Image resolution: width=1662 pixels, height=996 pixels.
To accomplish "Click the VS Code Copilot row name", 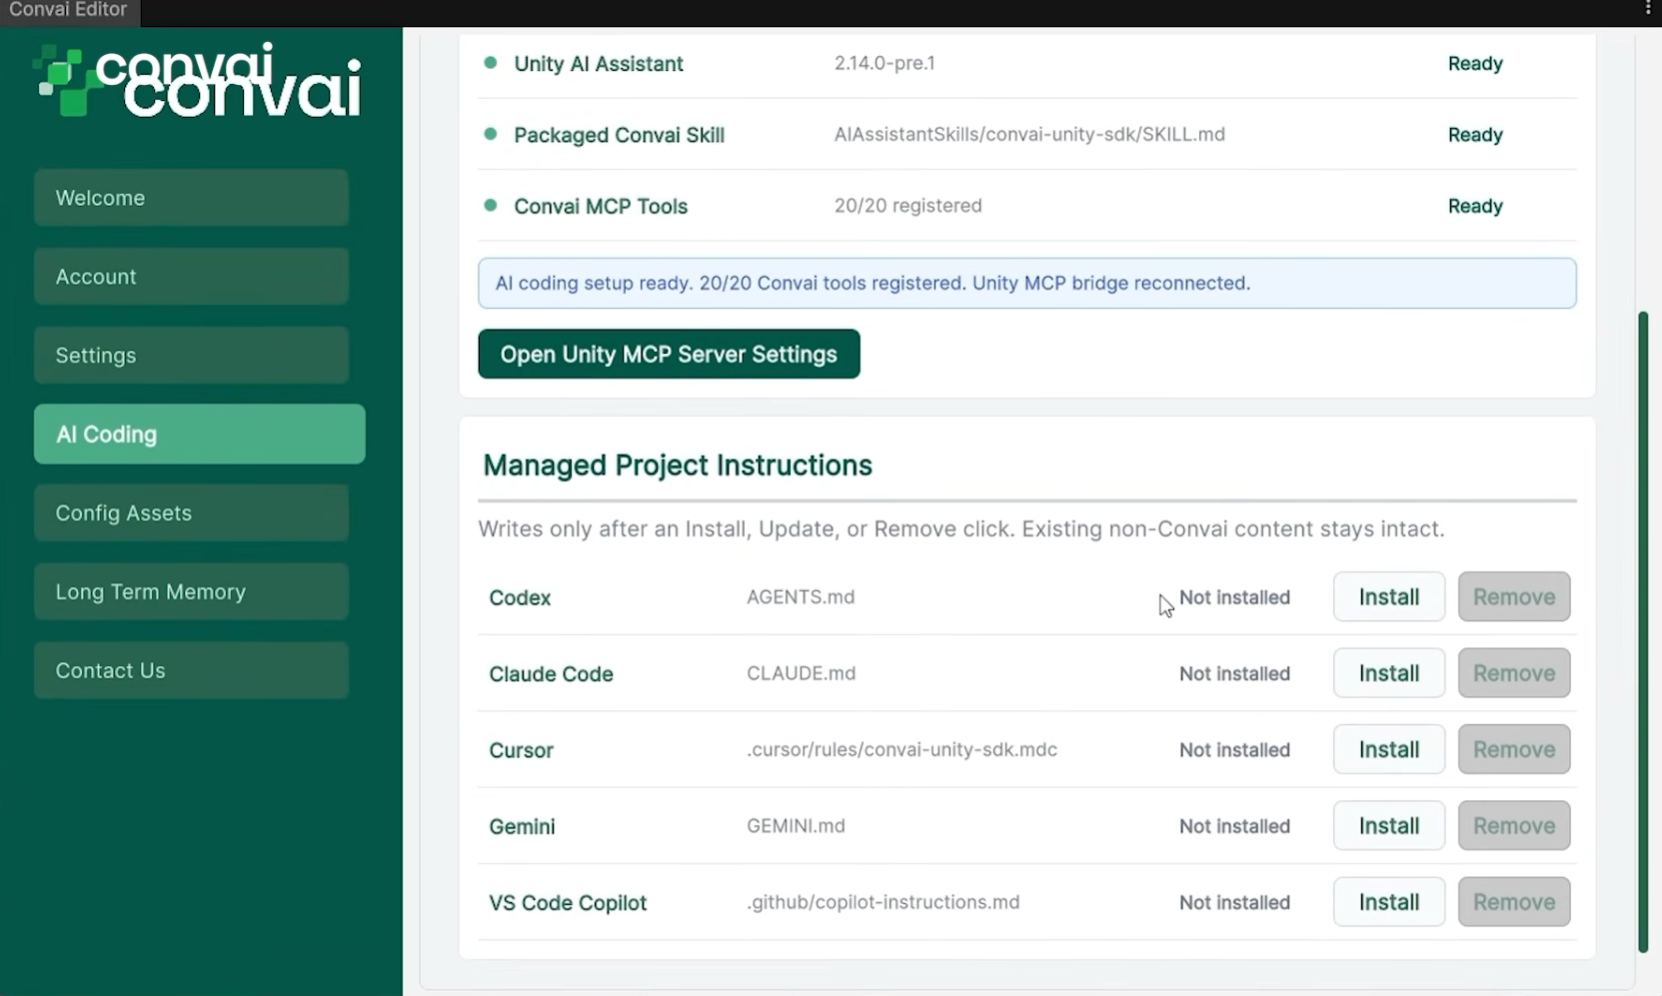I will 568,902.
